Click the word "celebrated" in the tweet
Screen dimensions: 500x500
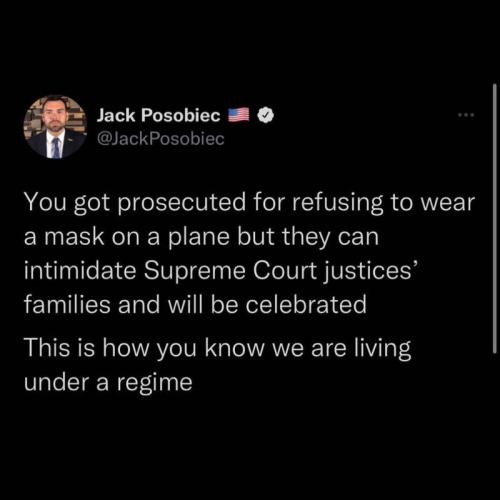306,305
